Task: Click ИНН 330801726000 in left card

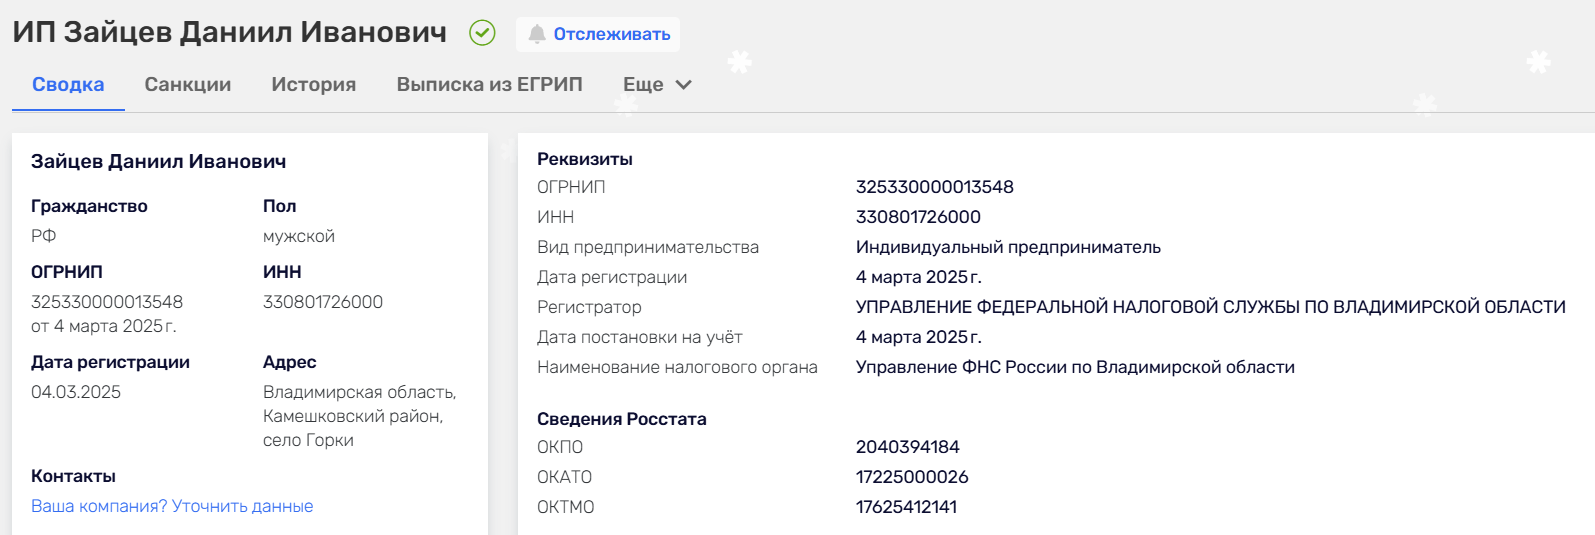Action: click(323, 302)
